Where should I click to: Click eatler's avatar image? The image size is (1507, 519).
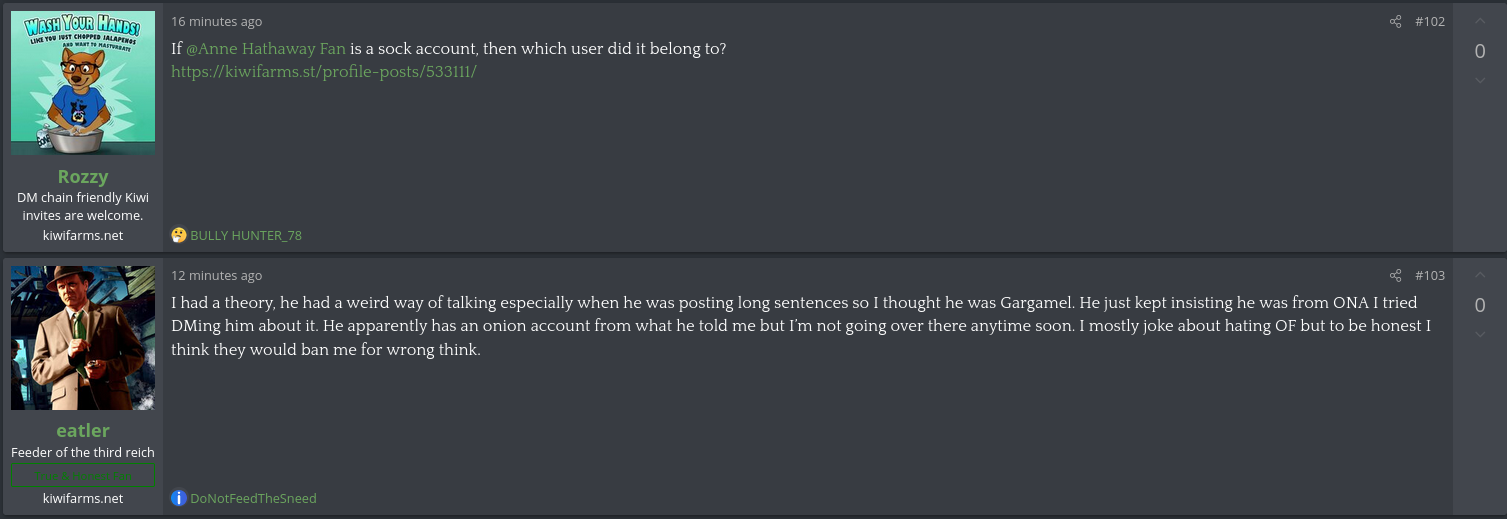pyautogui.click(x=83, y=338)
